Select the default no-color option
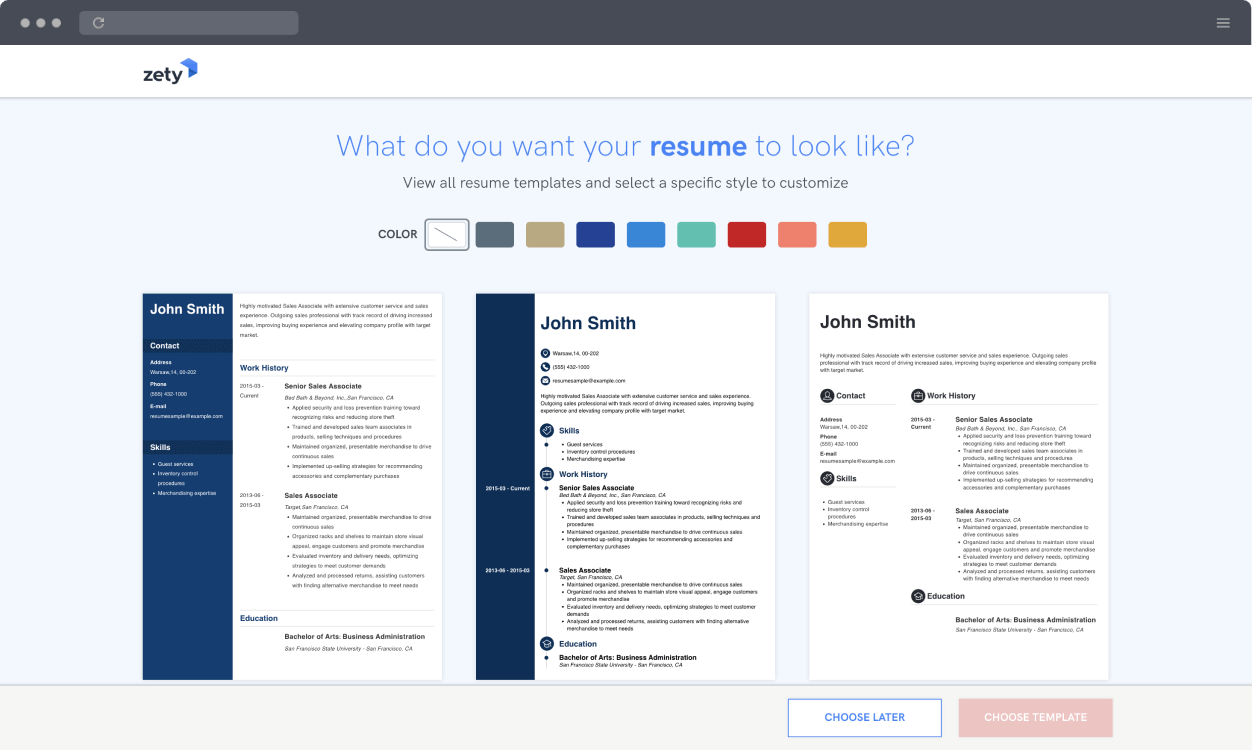The height and width of the screenshot is (751, 1252). point(446,234)
